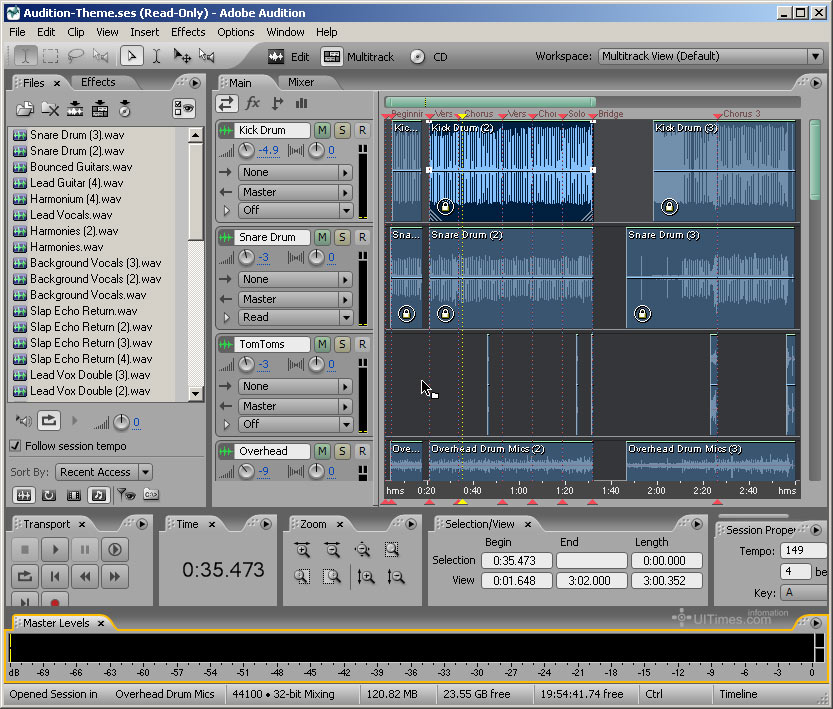Switch to the Effects panel tab
Screen dimensions: 833x709
tap(98, 82)
